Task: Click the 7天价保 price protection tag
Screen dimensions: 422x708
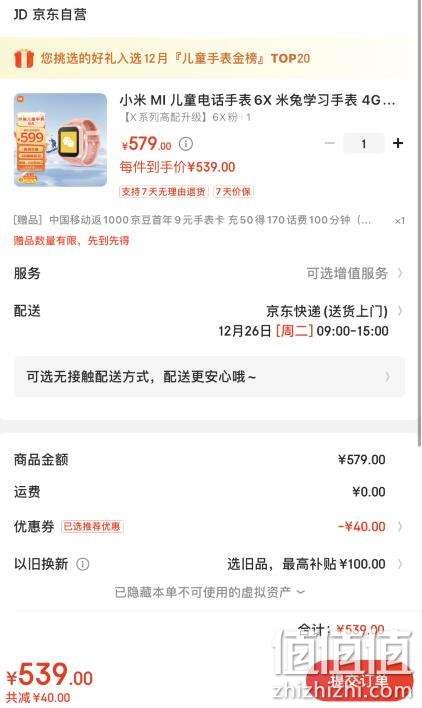Action: [232, 191]
